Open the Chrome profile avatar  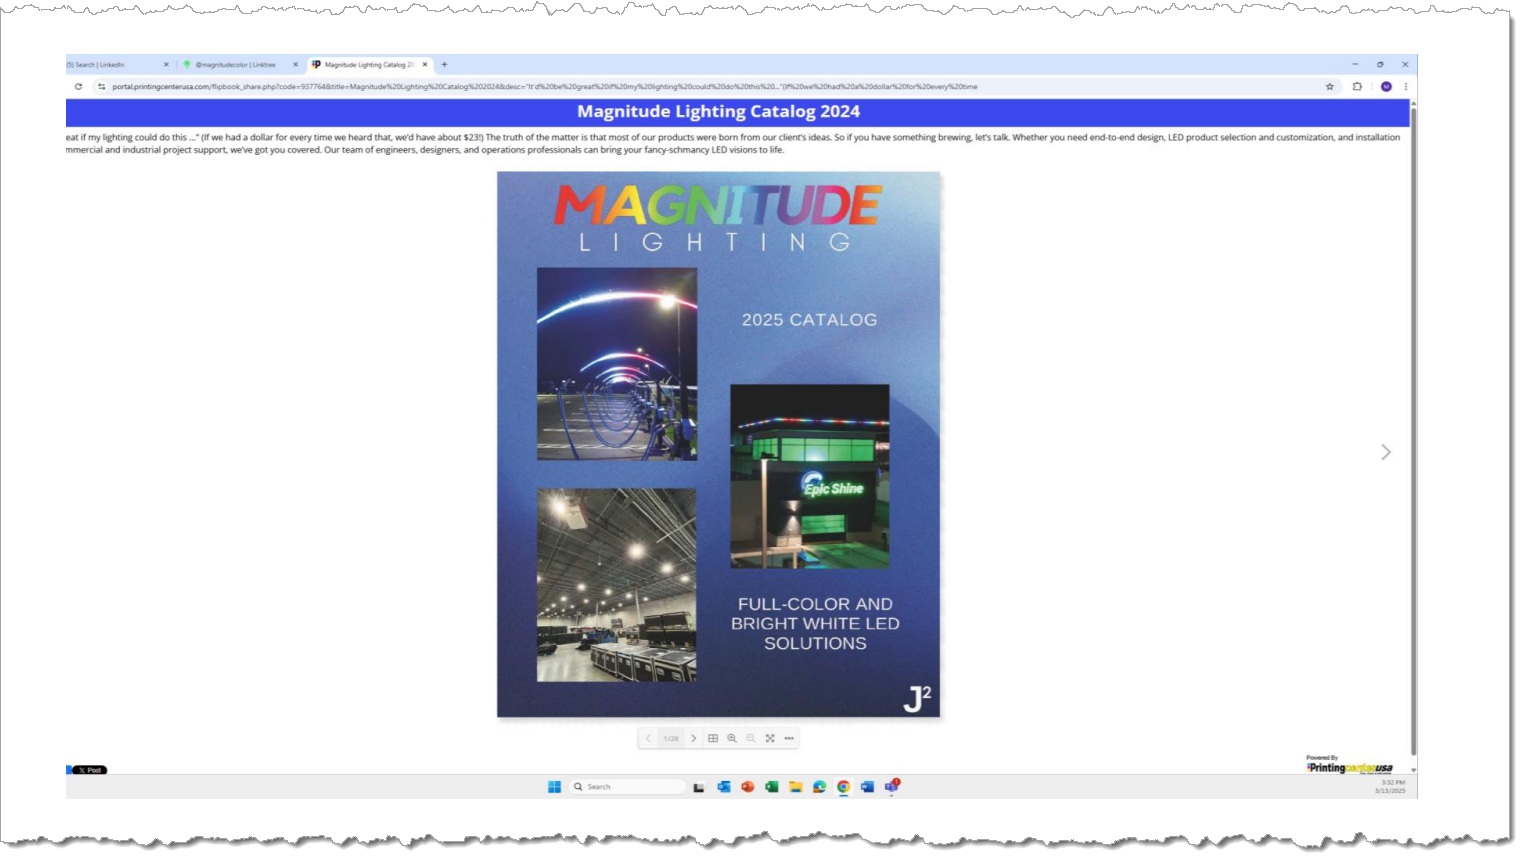[1386, 87]
